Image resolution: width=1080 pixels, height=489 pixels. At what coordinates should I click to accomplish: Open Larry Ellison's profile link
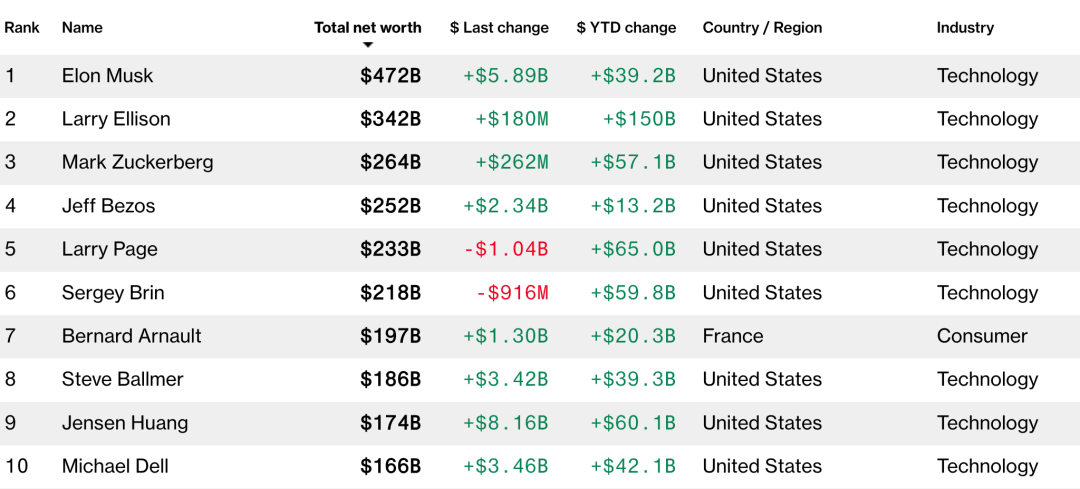pos(116,119)
